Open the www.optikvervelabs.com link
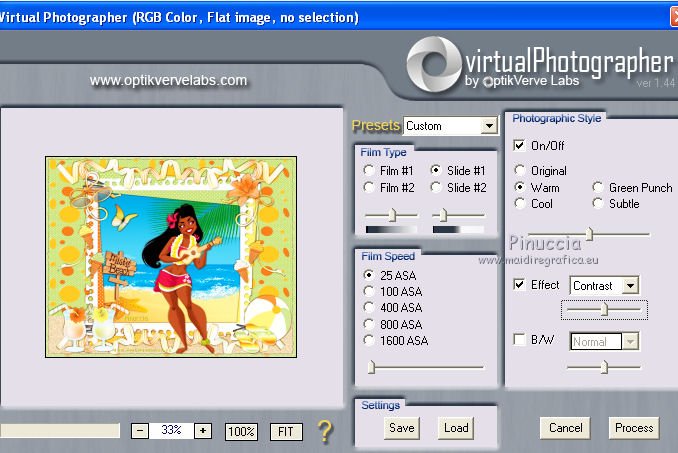678x453 pixels. pos(168,80)
